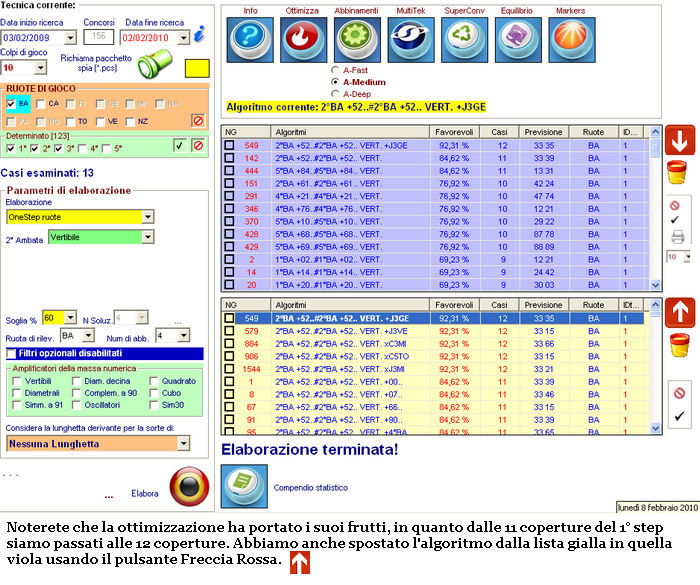Screen dimensions: 700x585
Task: Enable the Vertibili amplifier checkbox
Action: point(17,381)
